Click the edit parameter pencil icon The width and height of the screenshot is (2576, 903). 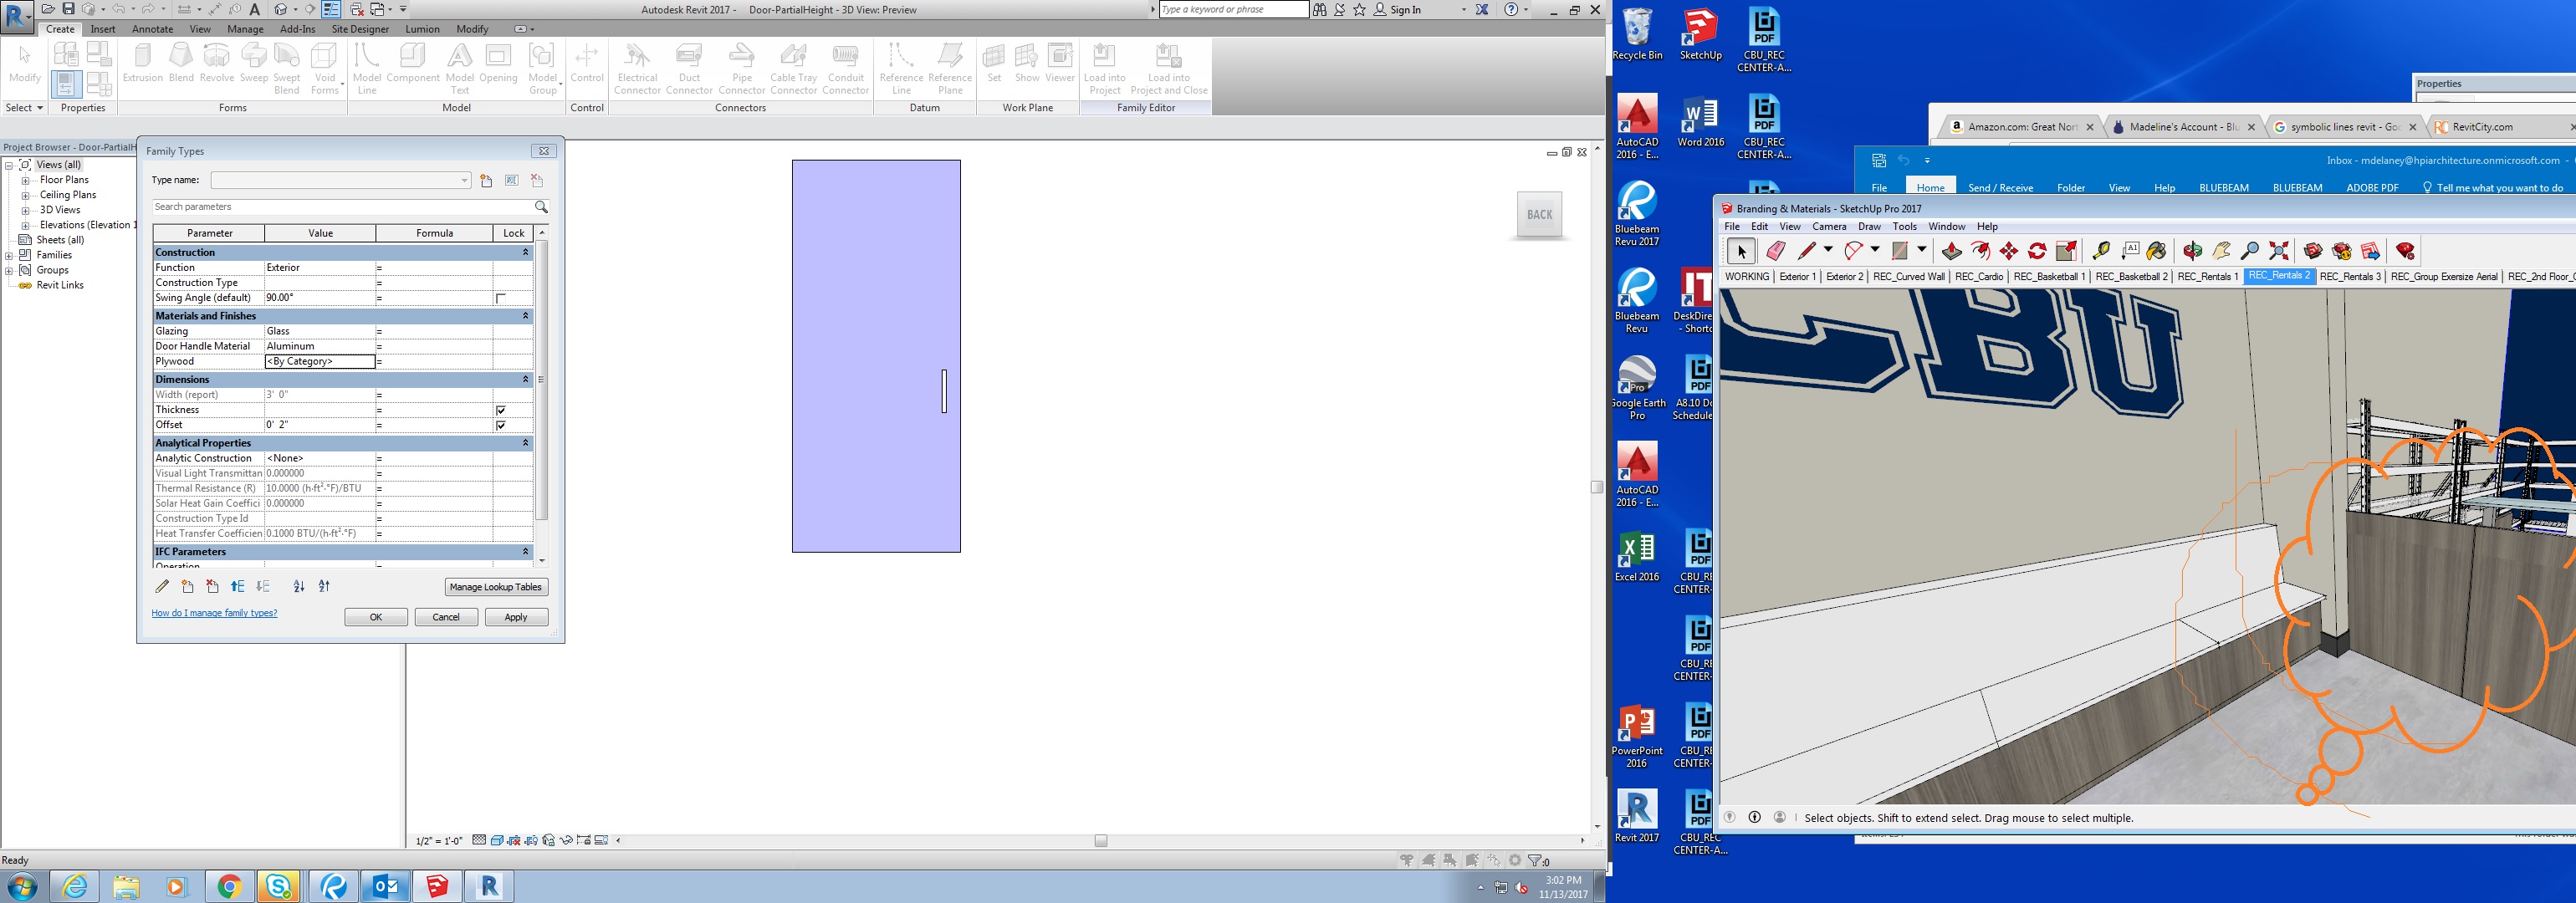pyautogui.click(x=162, y=587)
